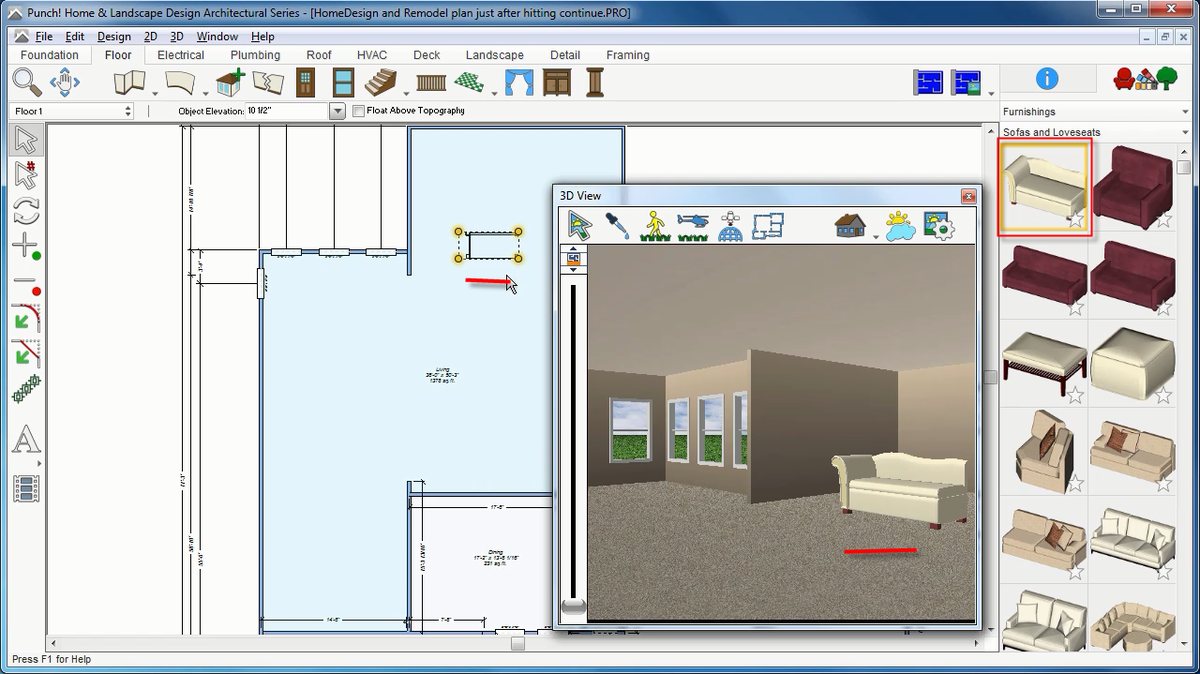Select the Zoom magnifier tool
Screen dimensions: 1200x674
(x=27, y=82)
